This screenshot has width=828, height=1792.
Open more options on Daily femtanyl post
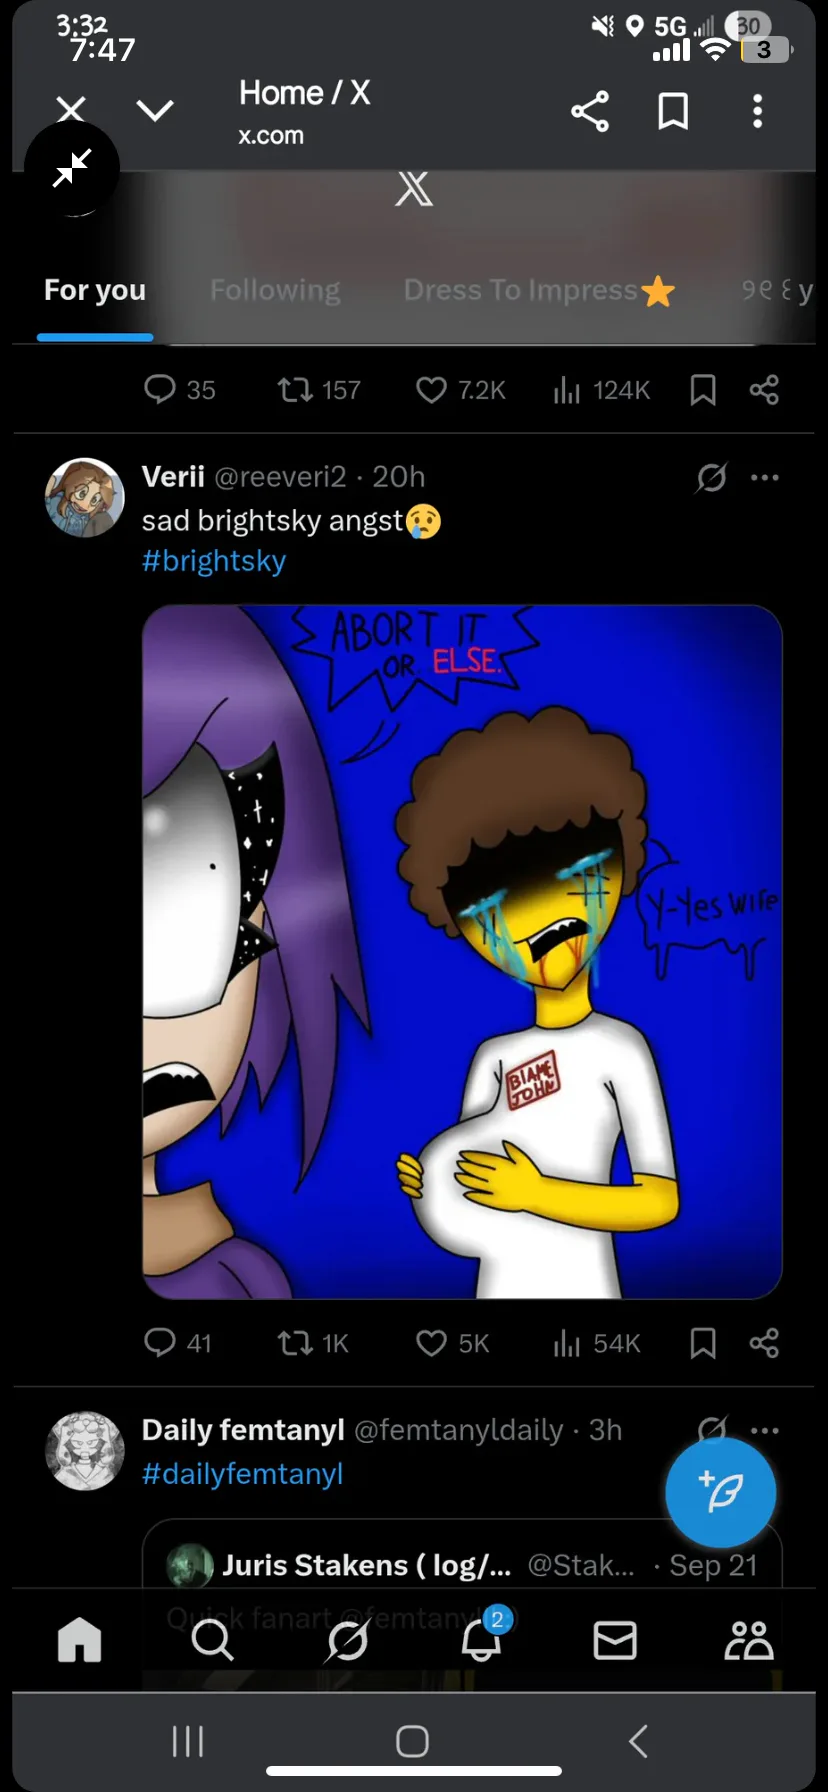(x=765, y=1431)
